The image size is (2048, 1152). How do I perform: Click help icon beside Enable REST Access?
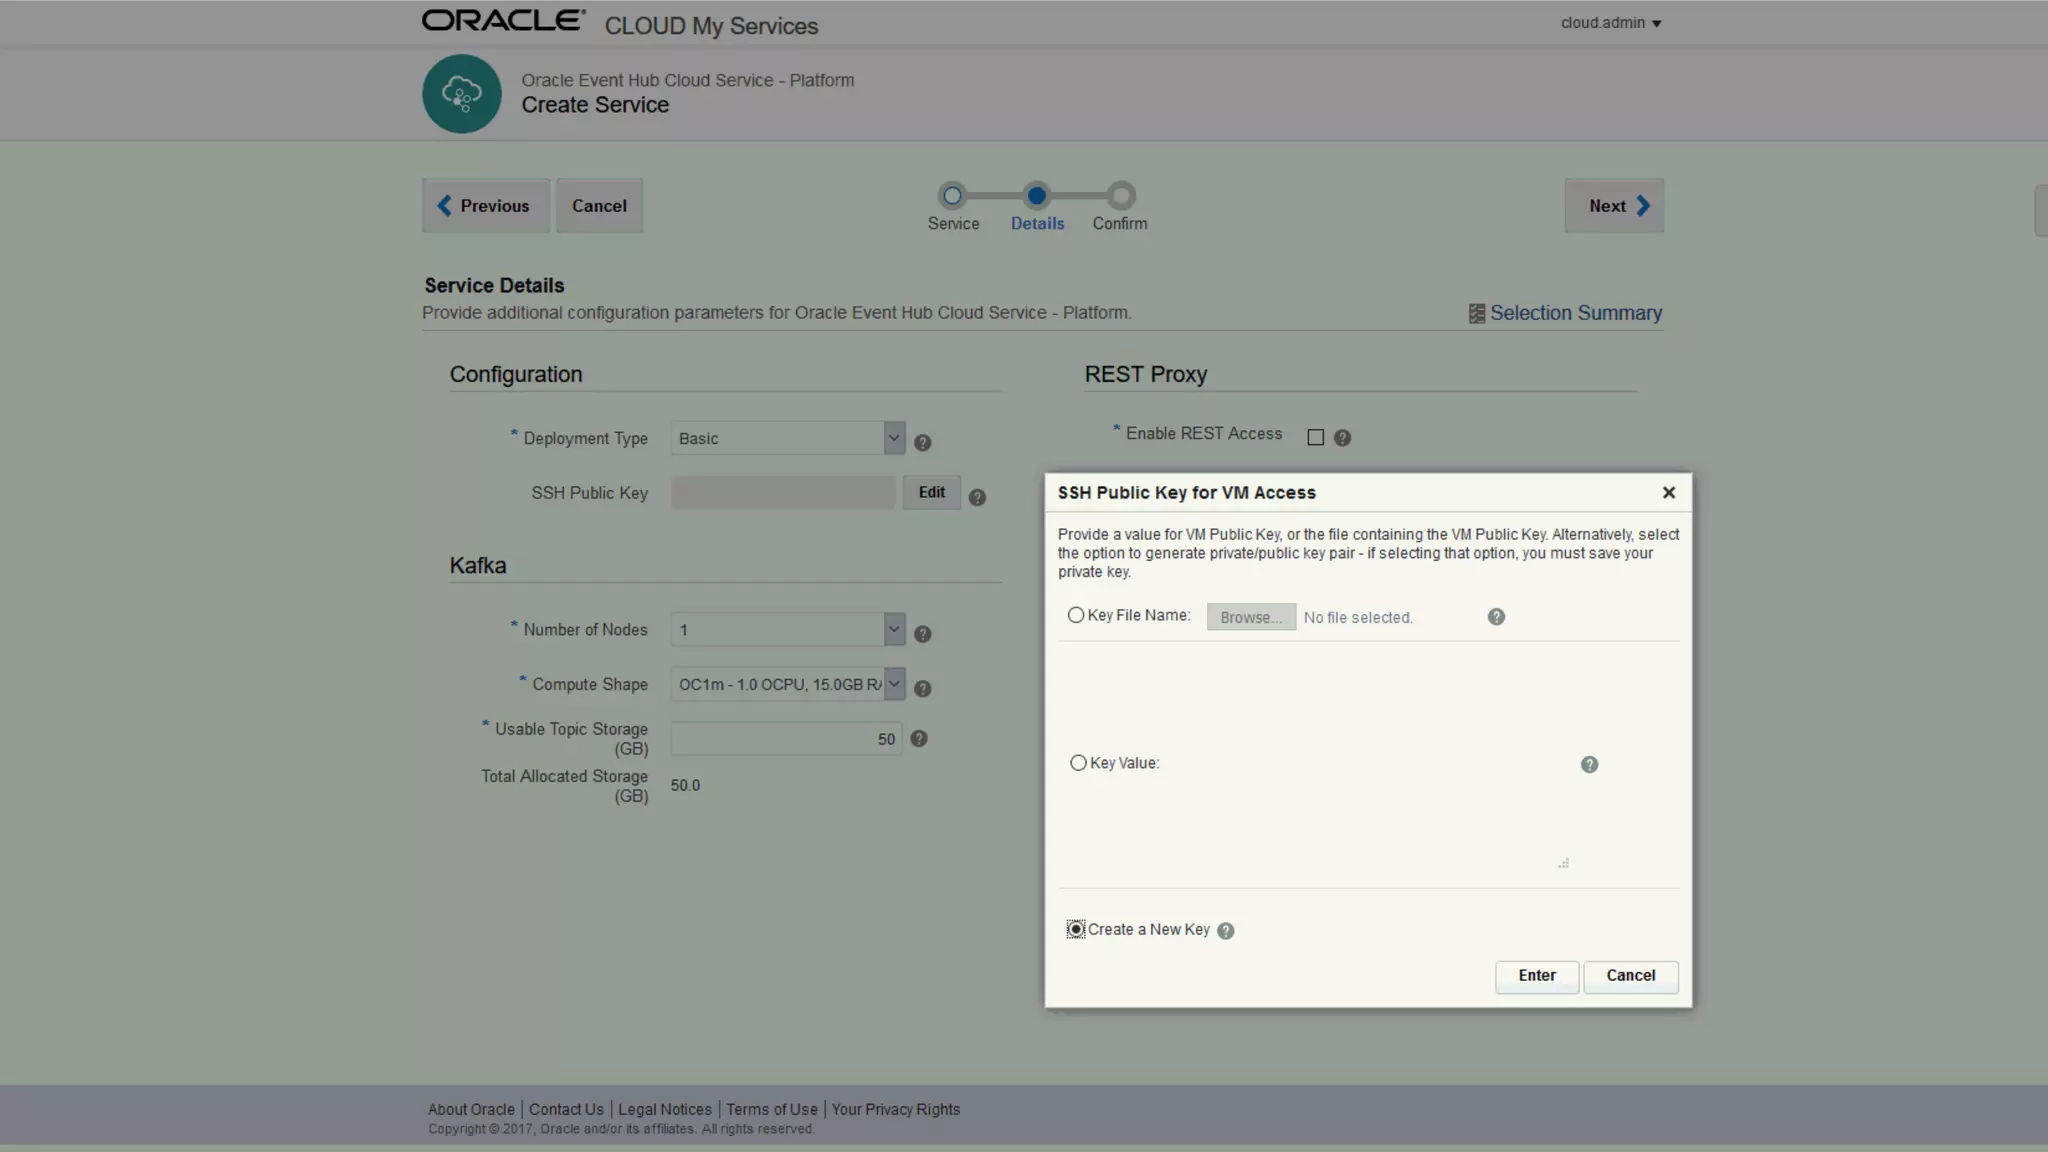coord(1342,438)
